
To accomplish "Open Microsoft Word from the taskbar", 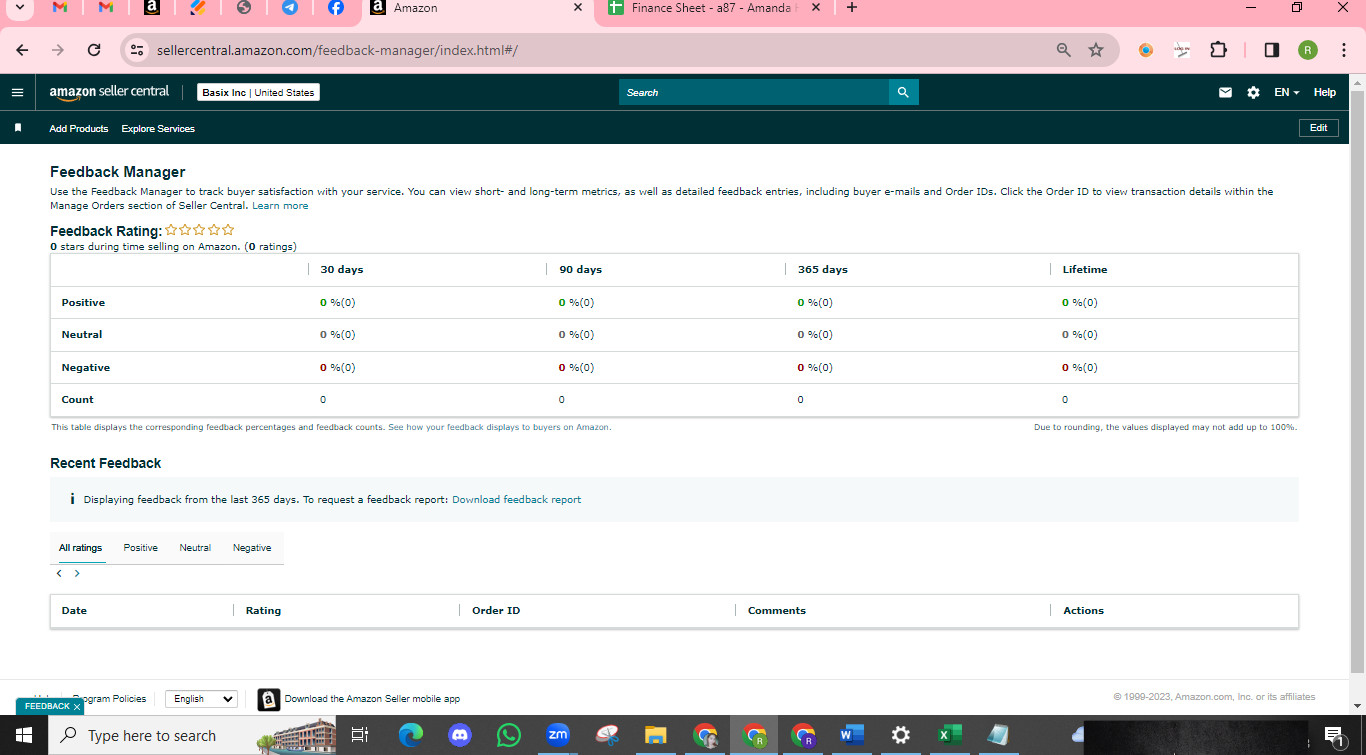I will [851, 735].
